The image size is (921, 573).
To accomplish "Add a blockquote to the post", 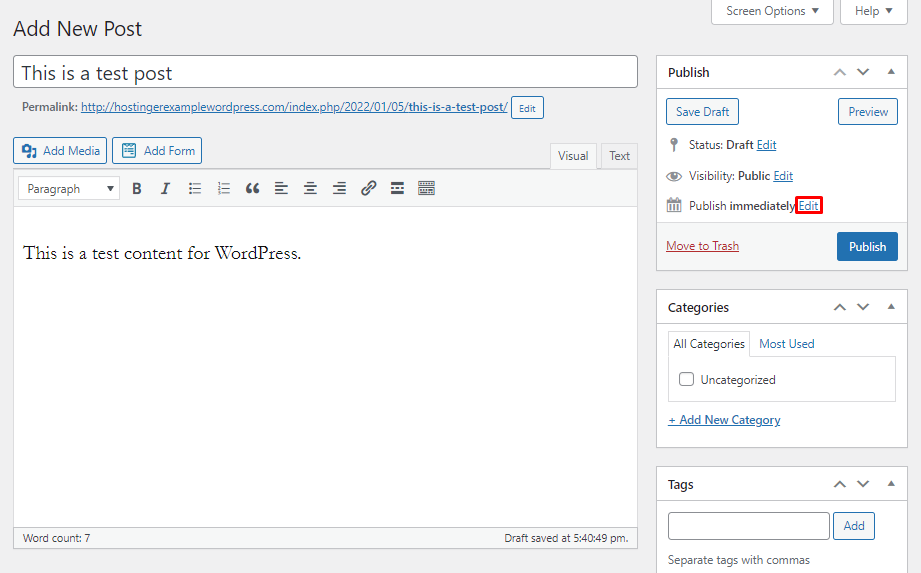I will [253, 188].
